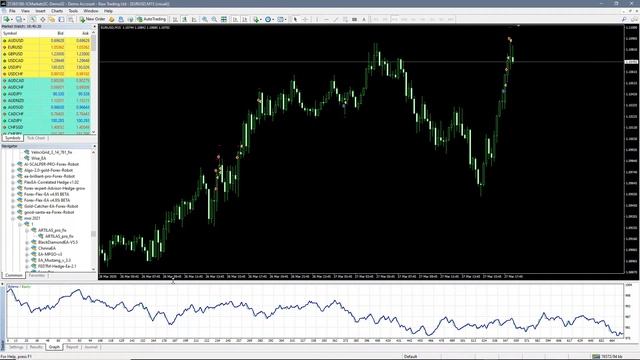The height and width of the screenshot is (360, 640).
Task: Expand the ChinnaEA node
Action: coord(27,248)
